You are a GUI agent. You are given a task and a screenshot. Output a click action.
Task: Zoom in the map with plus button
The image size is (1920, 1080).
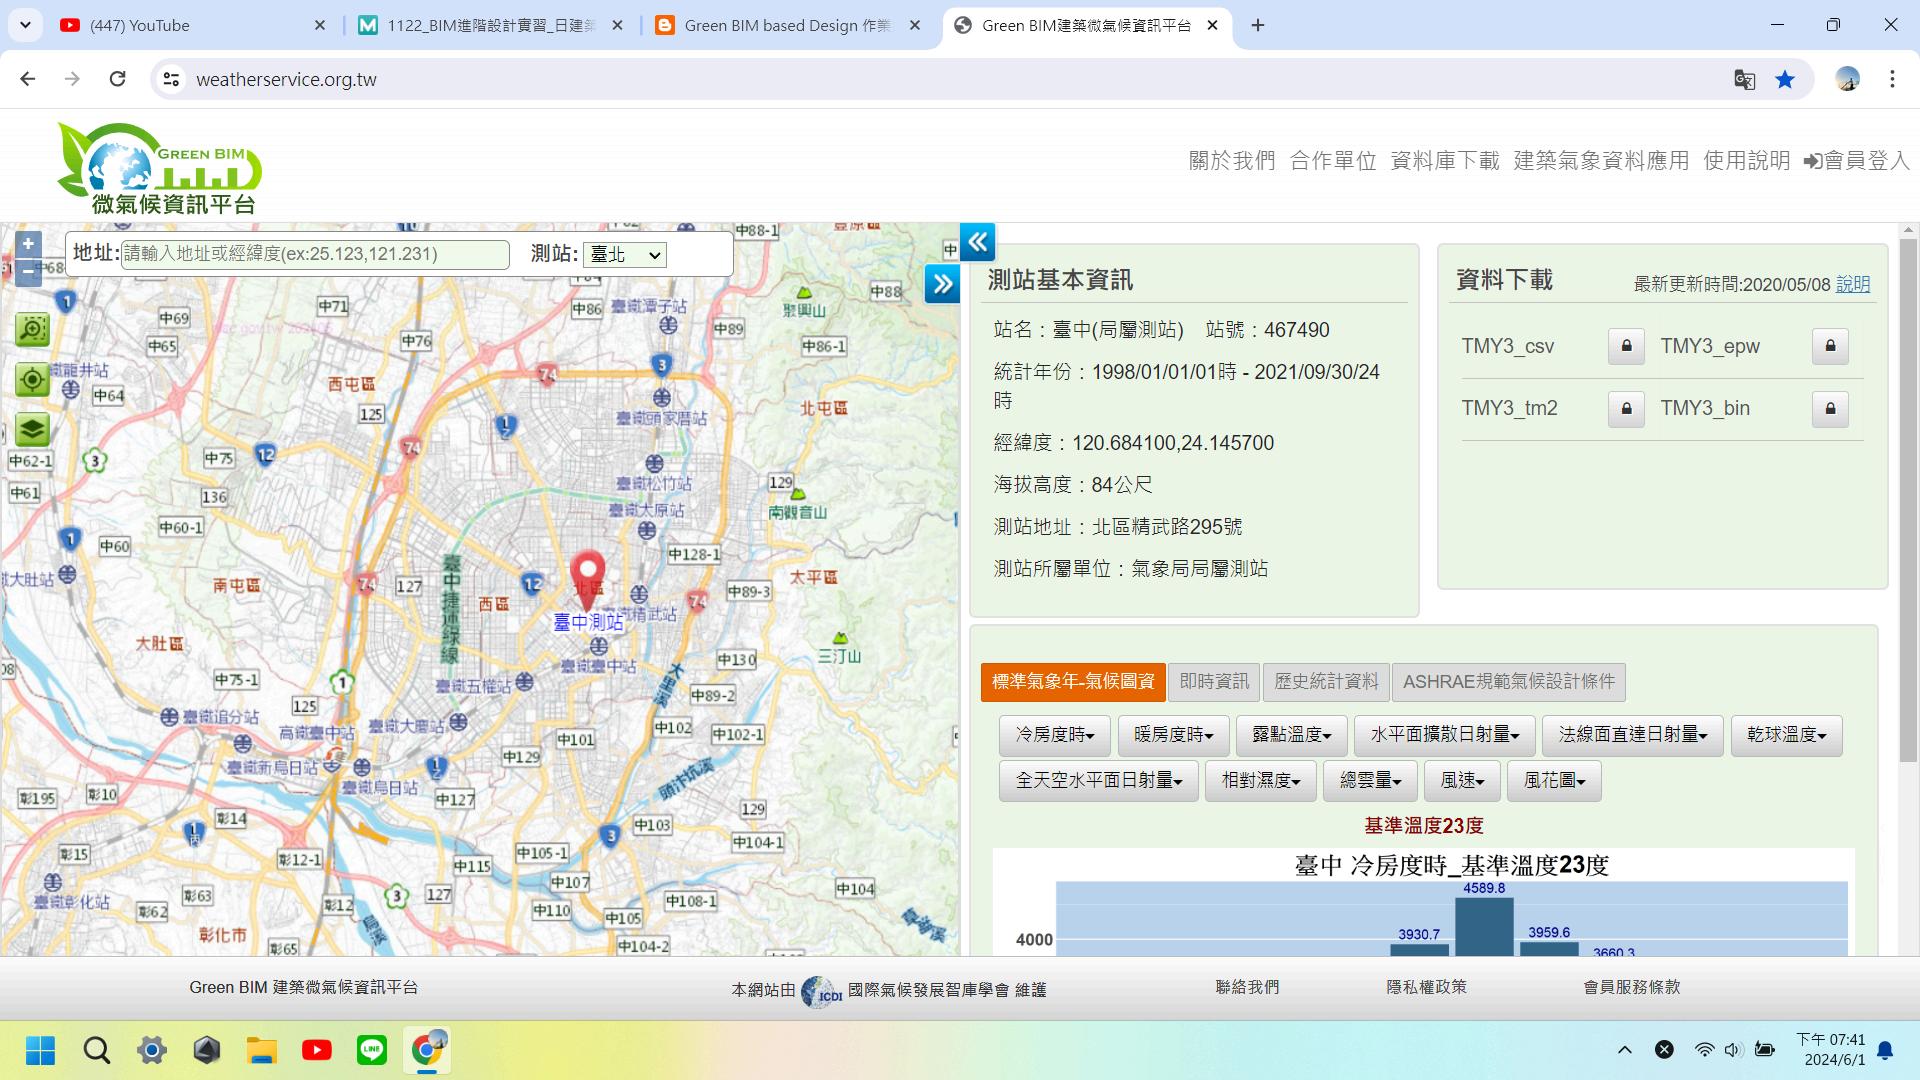tap(28, 244)
